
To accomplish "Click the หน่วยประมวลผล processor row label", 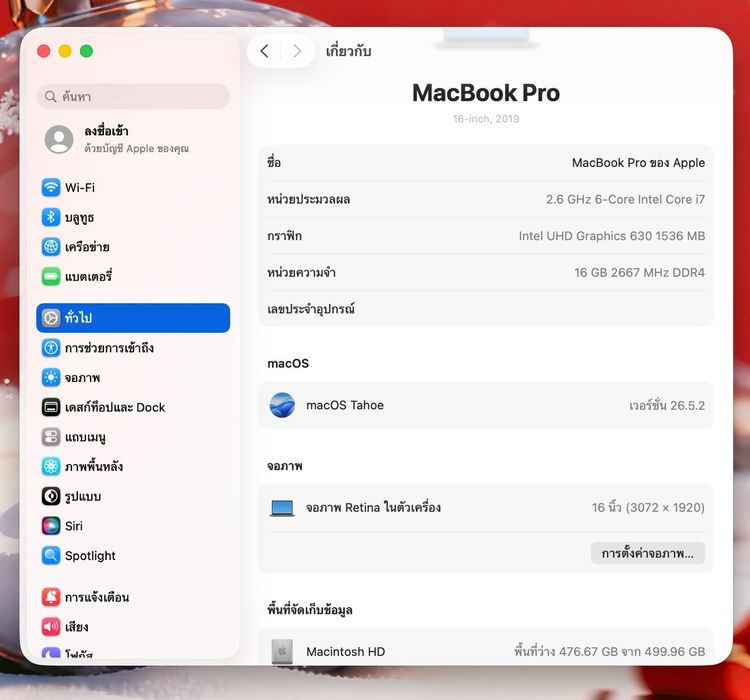I will pyautogui.click(x=309, y=200).
